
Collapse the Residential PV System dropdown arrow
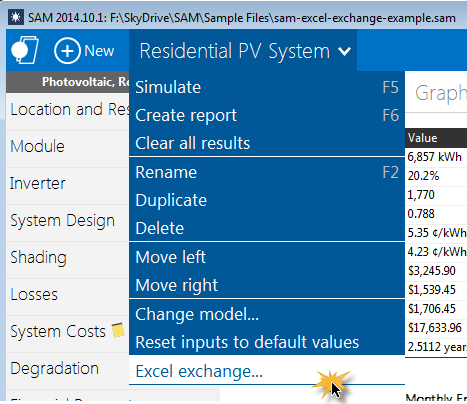[x=344, y=51]
